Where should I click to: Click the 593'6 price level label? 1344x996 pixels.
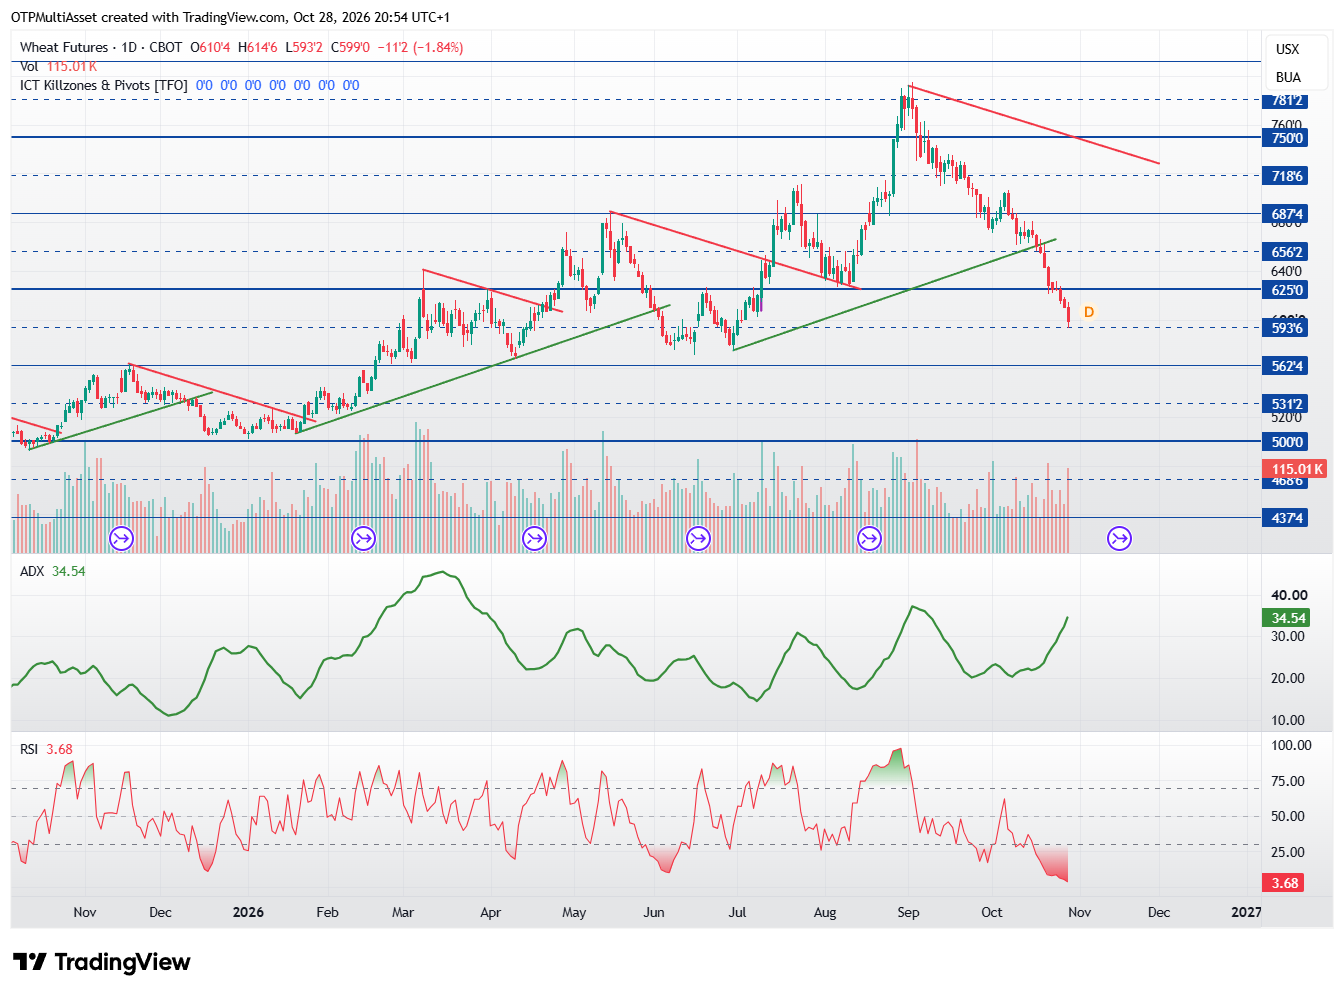(1287, 328)
